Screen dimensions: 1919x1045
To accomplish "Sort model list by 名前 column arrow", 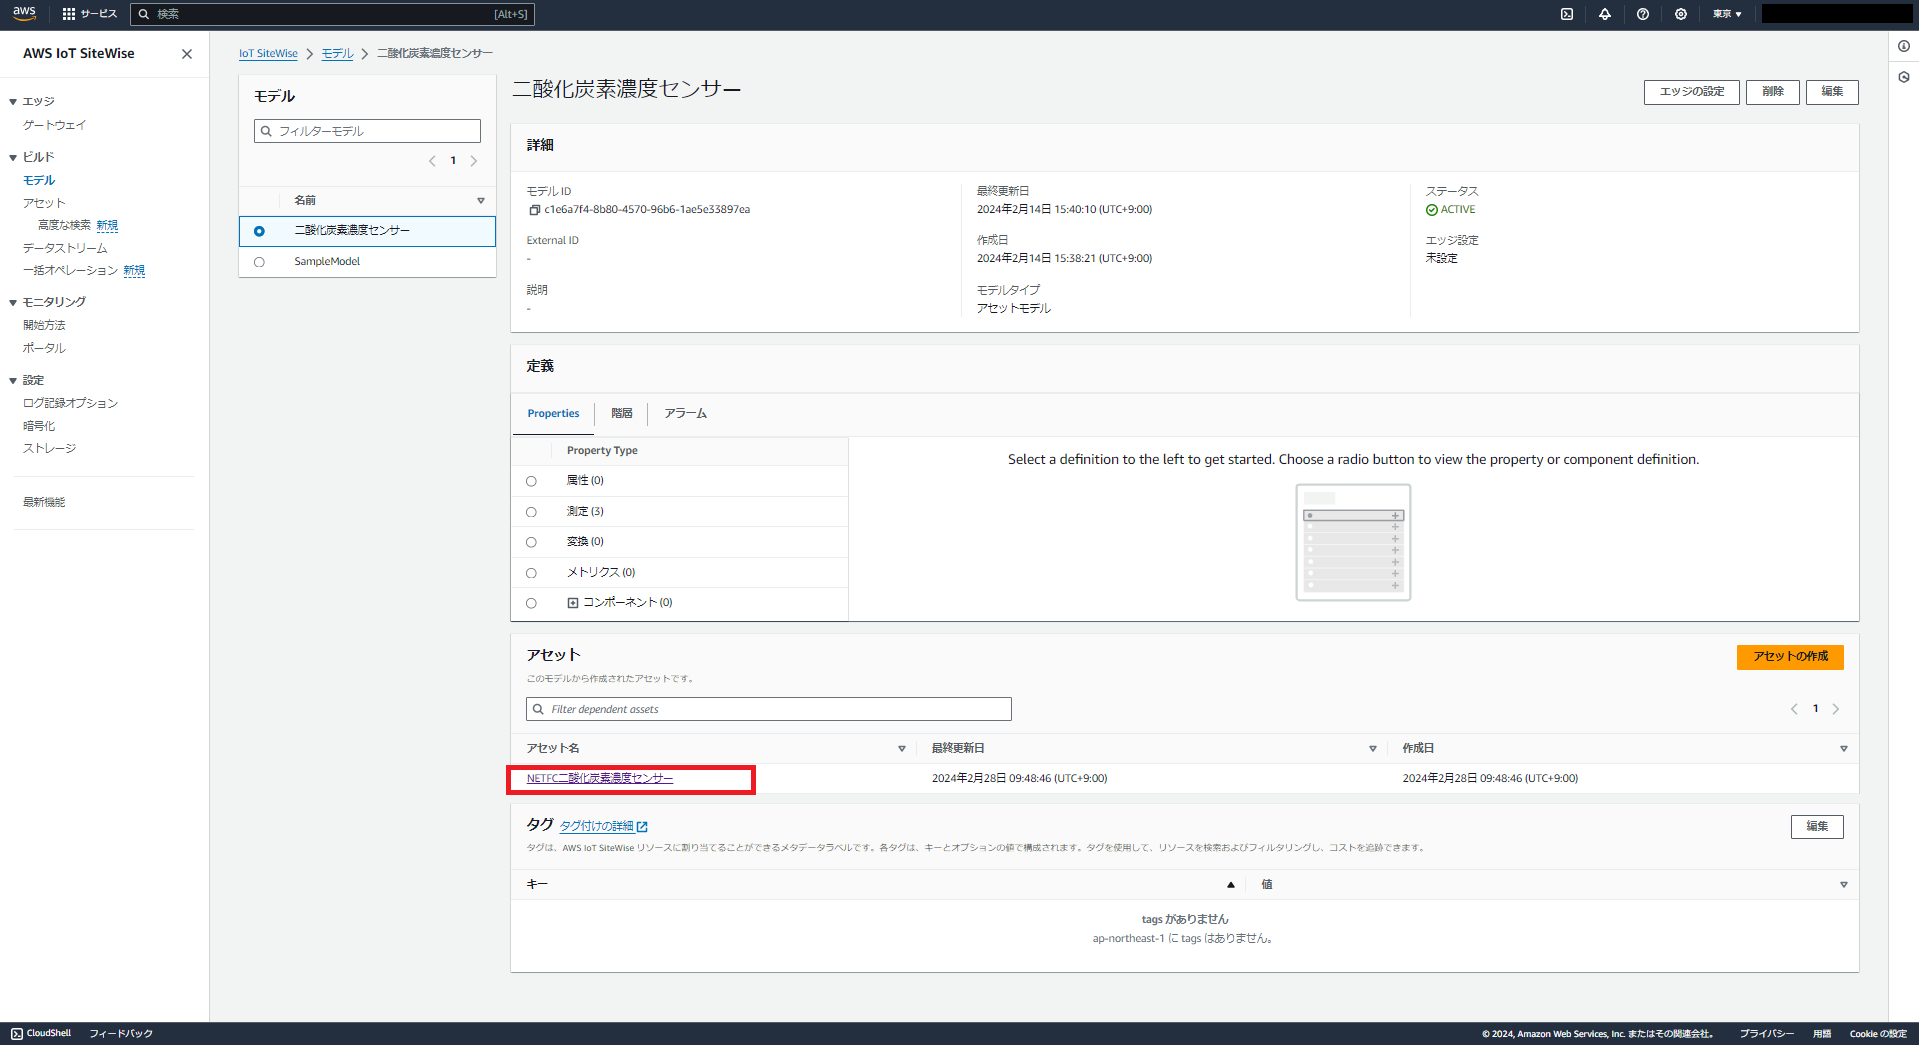I will point(481,201).
